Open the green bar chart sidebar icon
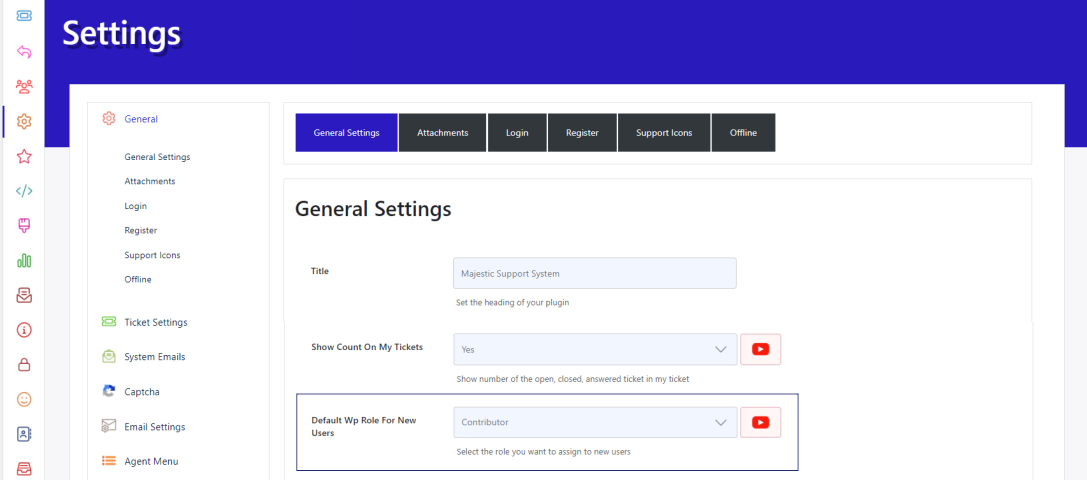 (24, 260)
